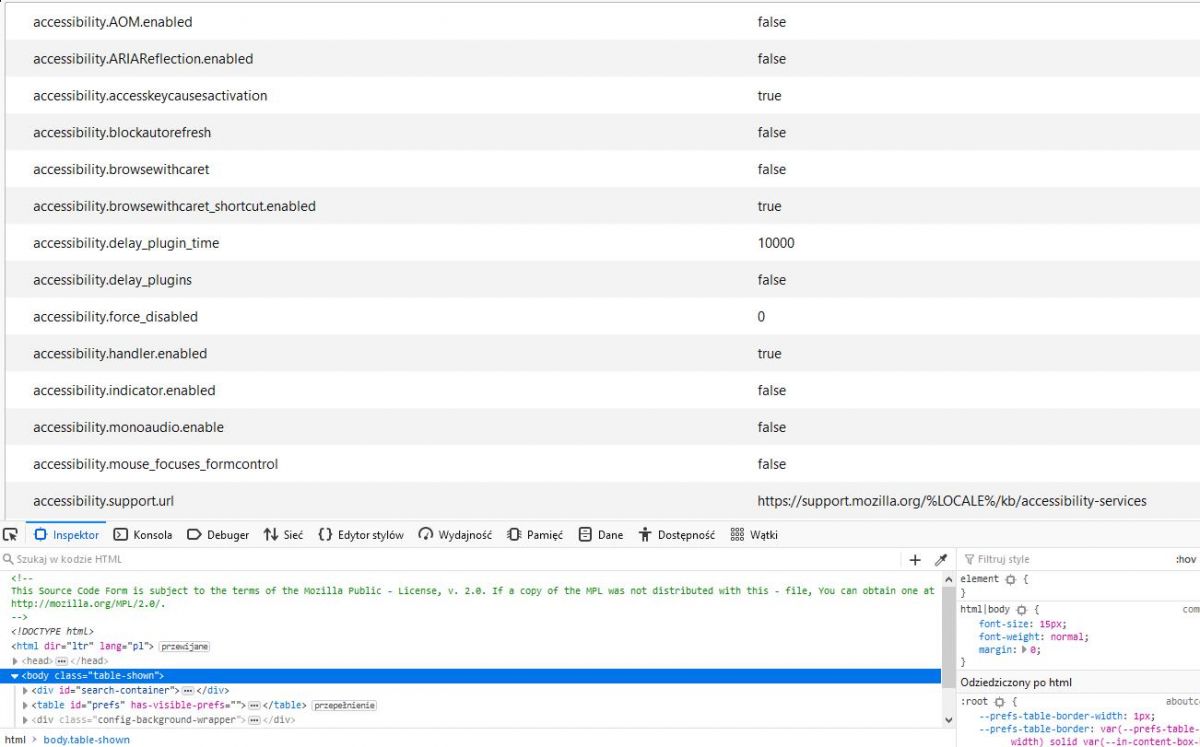Select accessibility.indicator.enabled preference name
This screenshot has height=747, width=1200.
[x=124, y=391]
